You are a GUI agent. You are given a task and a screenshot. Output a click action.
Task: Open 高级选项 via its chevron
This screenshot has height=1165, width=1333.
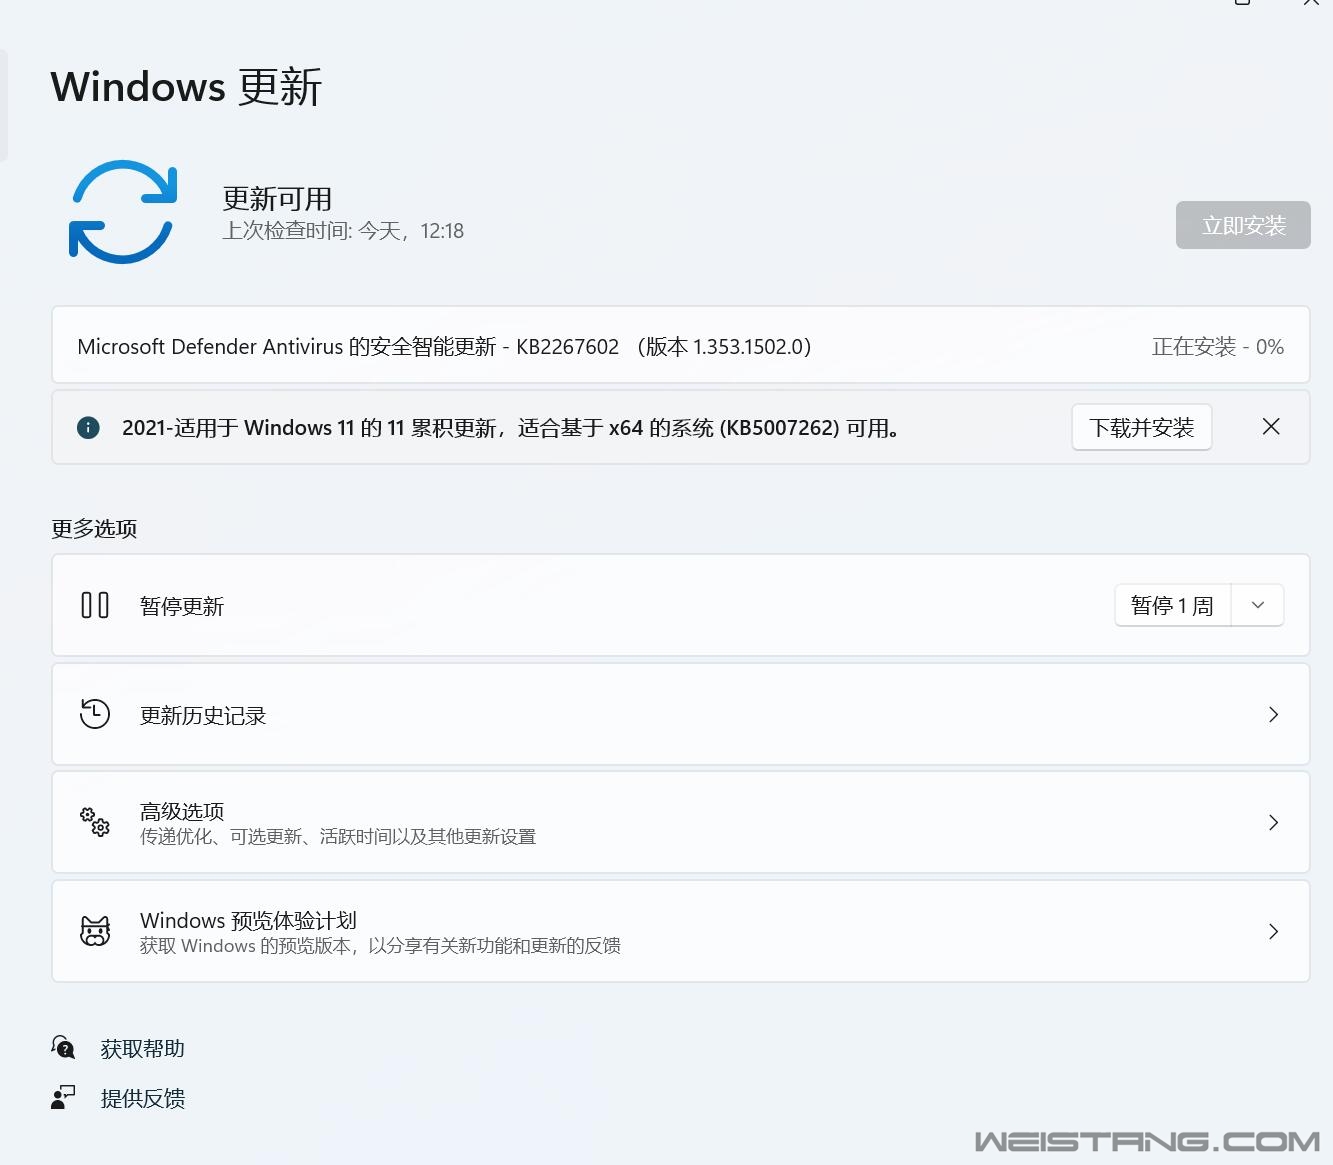coord(1273,822)
